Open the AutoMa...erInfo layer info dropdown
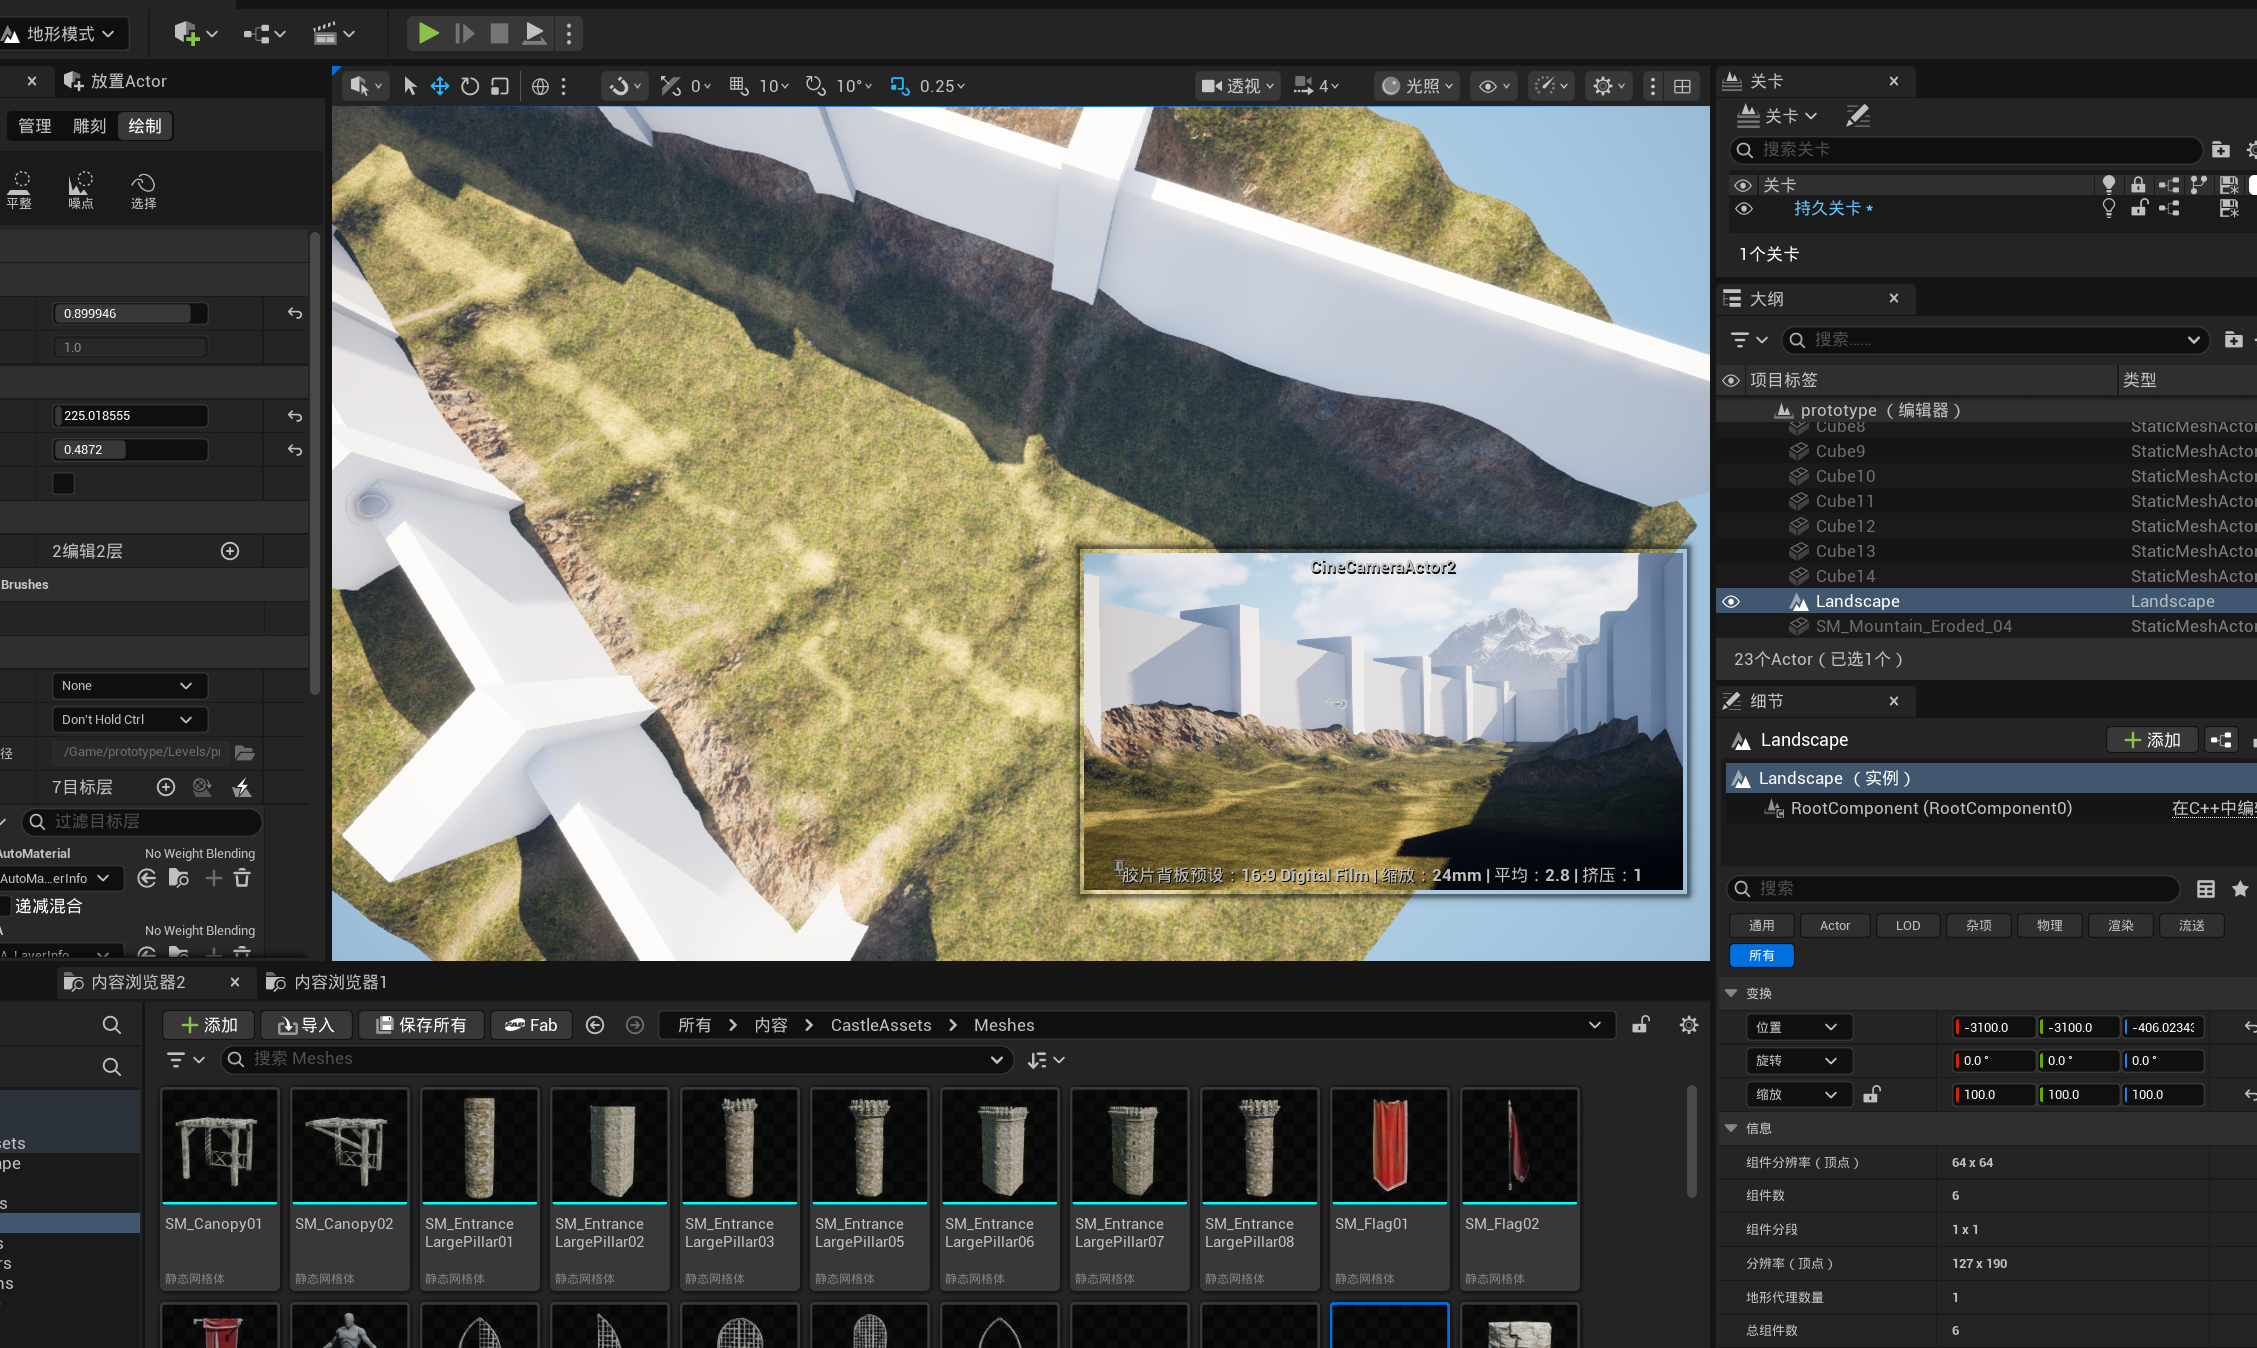Viewport: 2257px width, 1348px height. click(60, 878)
